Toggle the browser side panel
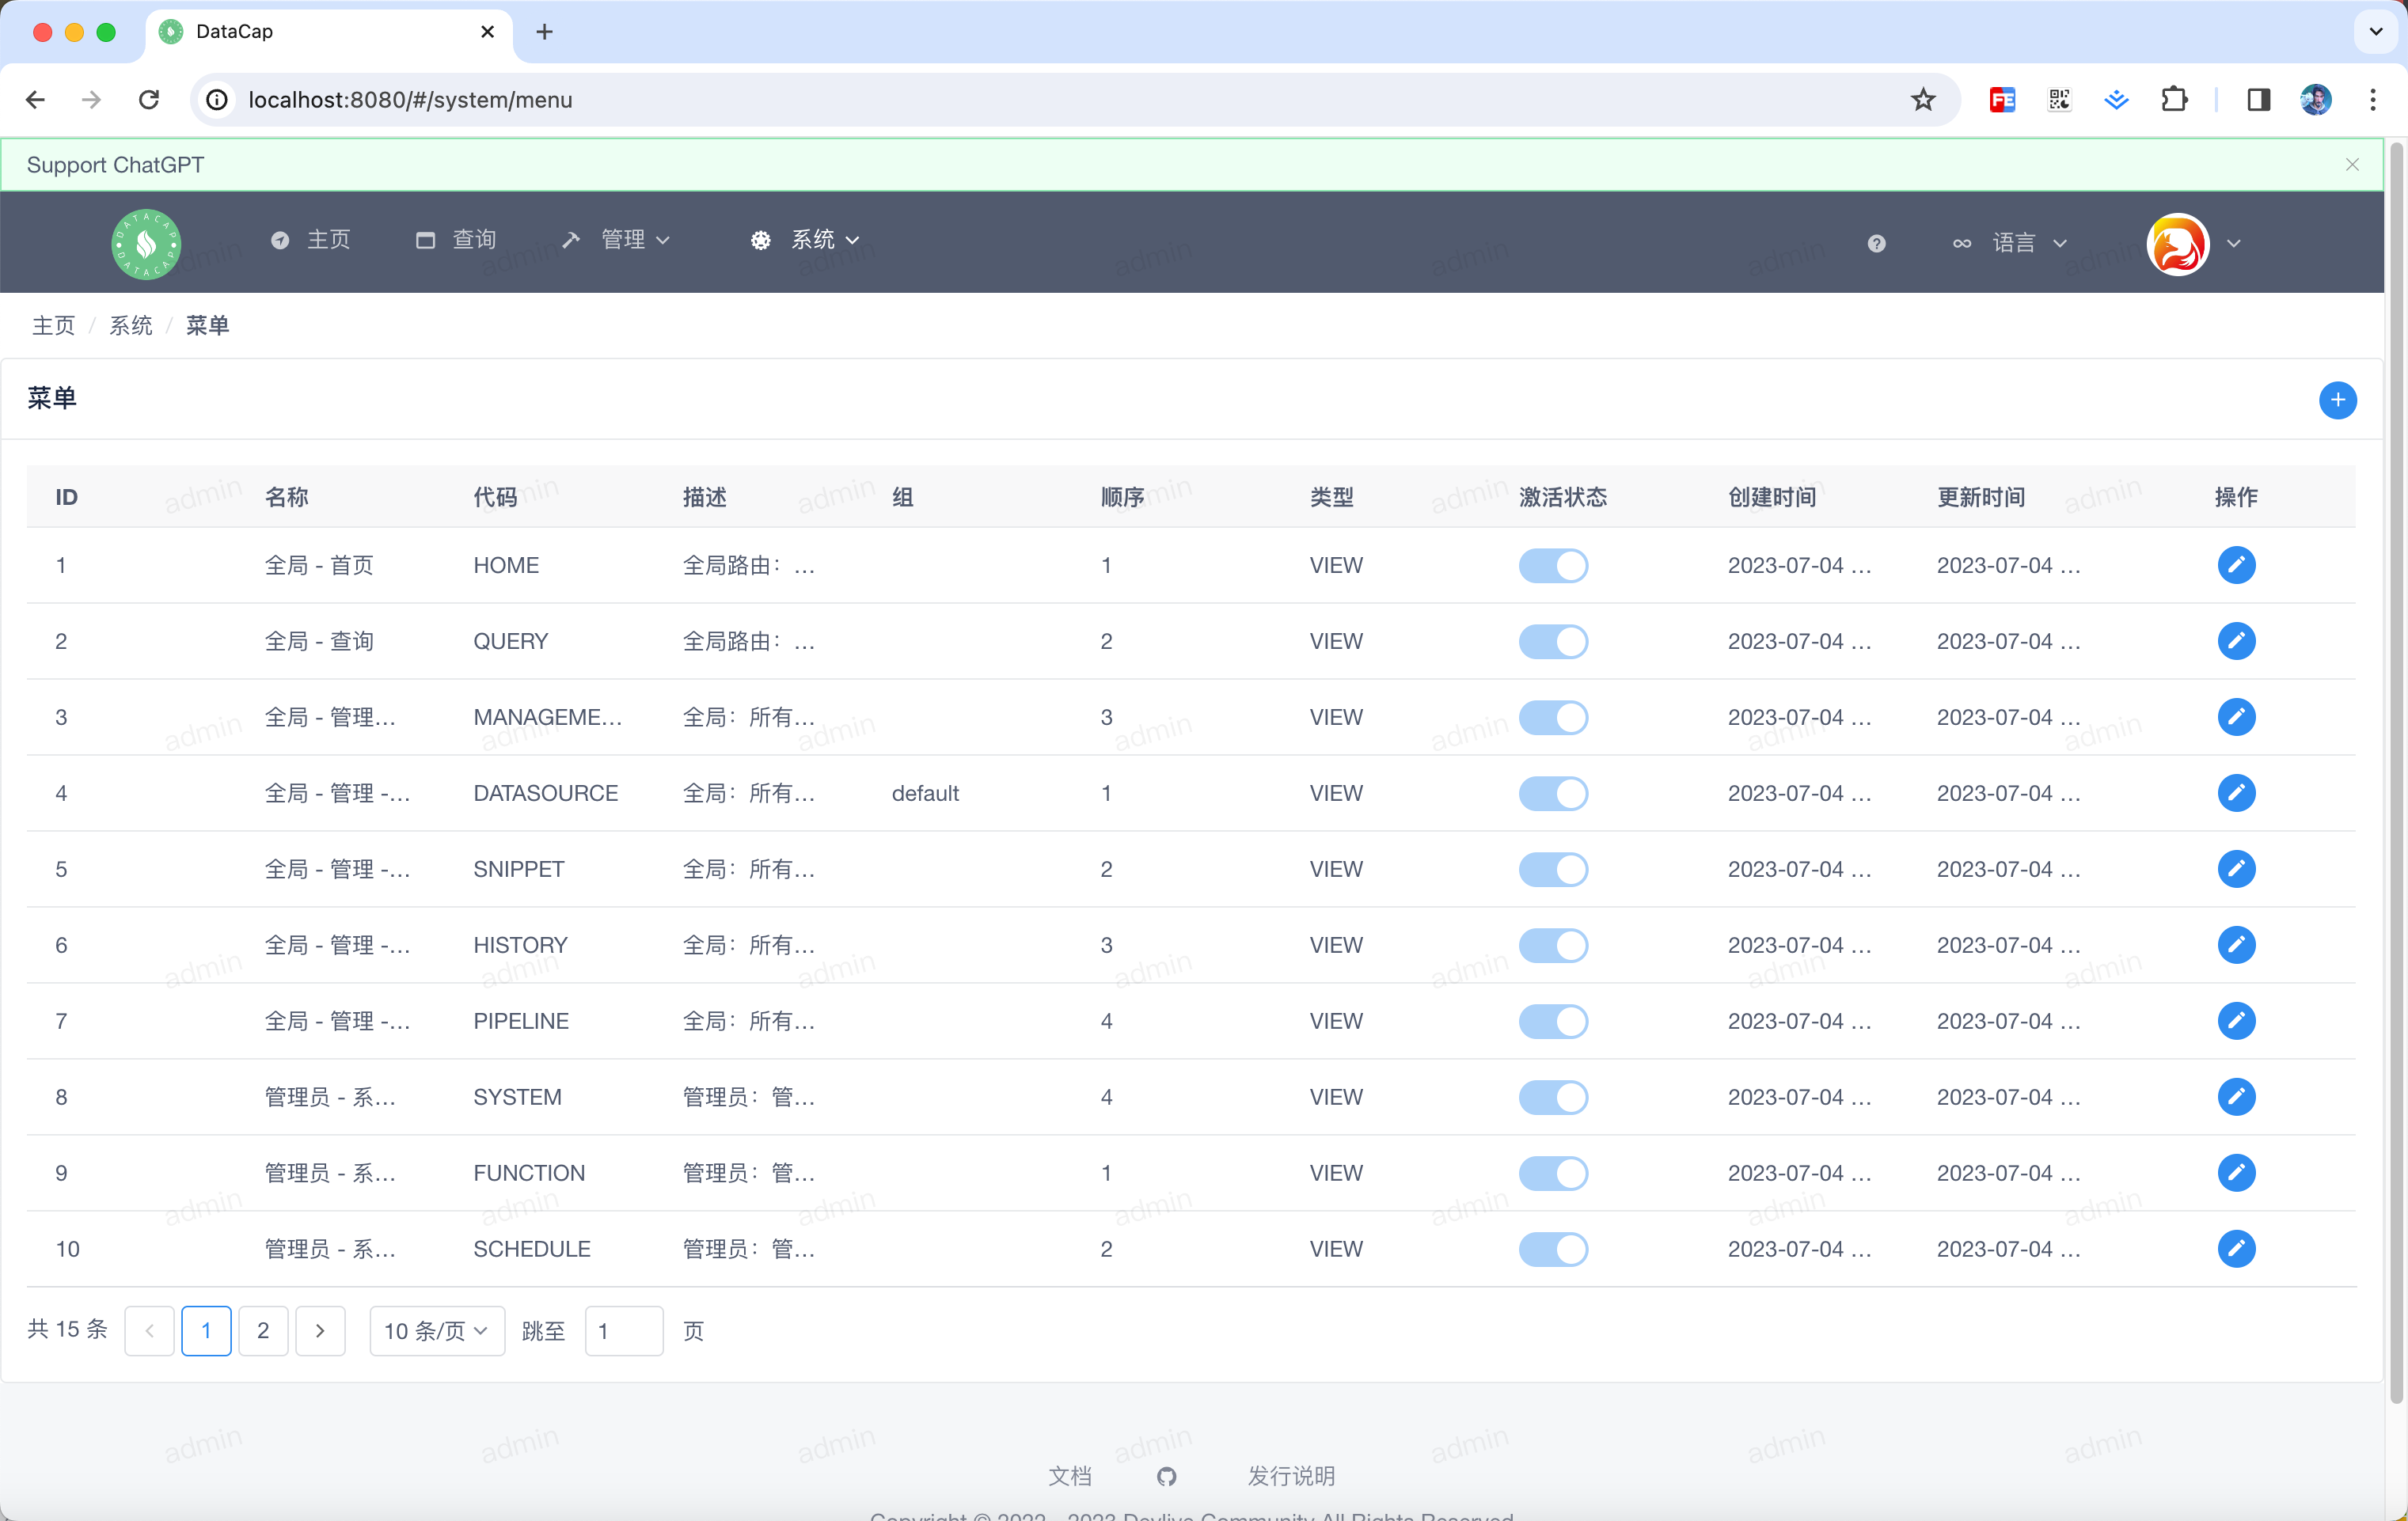2408x1521 pixels. (2258, 100)
